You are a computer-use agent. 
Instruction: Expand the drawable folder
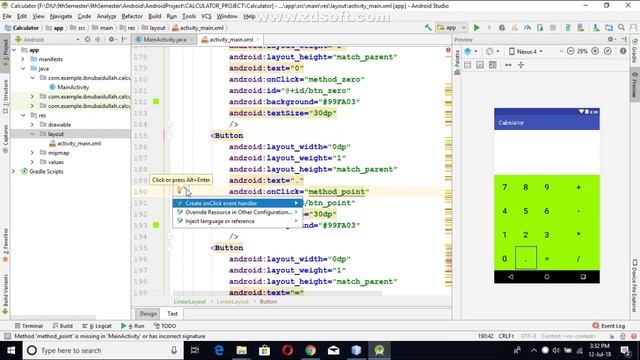32,124
